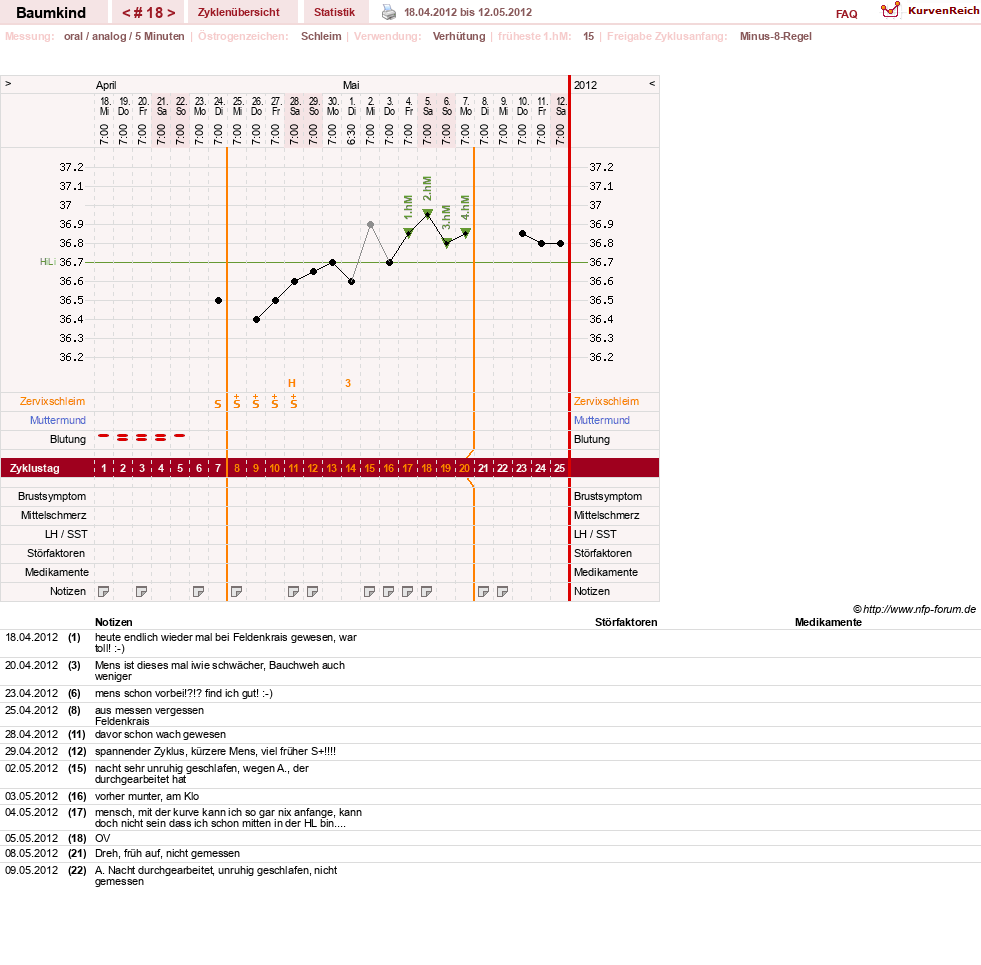Open the note icon on cycle day 16
Viewport: 981px width, 965px height.
tap(389, 591)
